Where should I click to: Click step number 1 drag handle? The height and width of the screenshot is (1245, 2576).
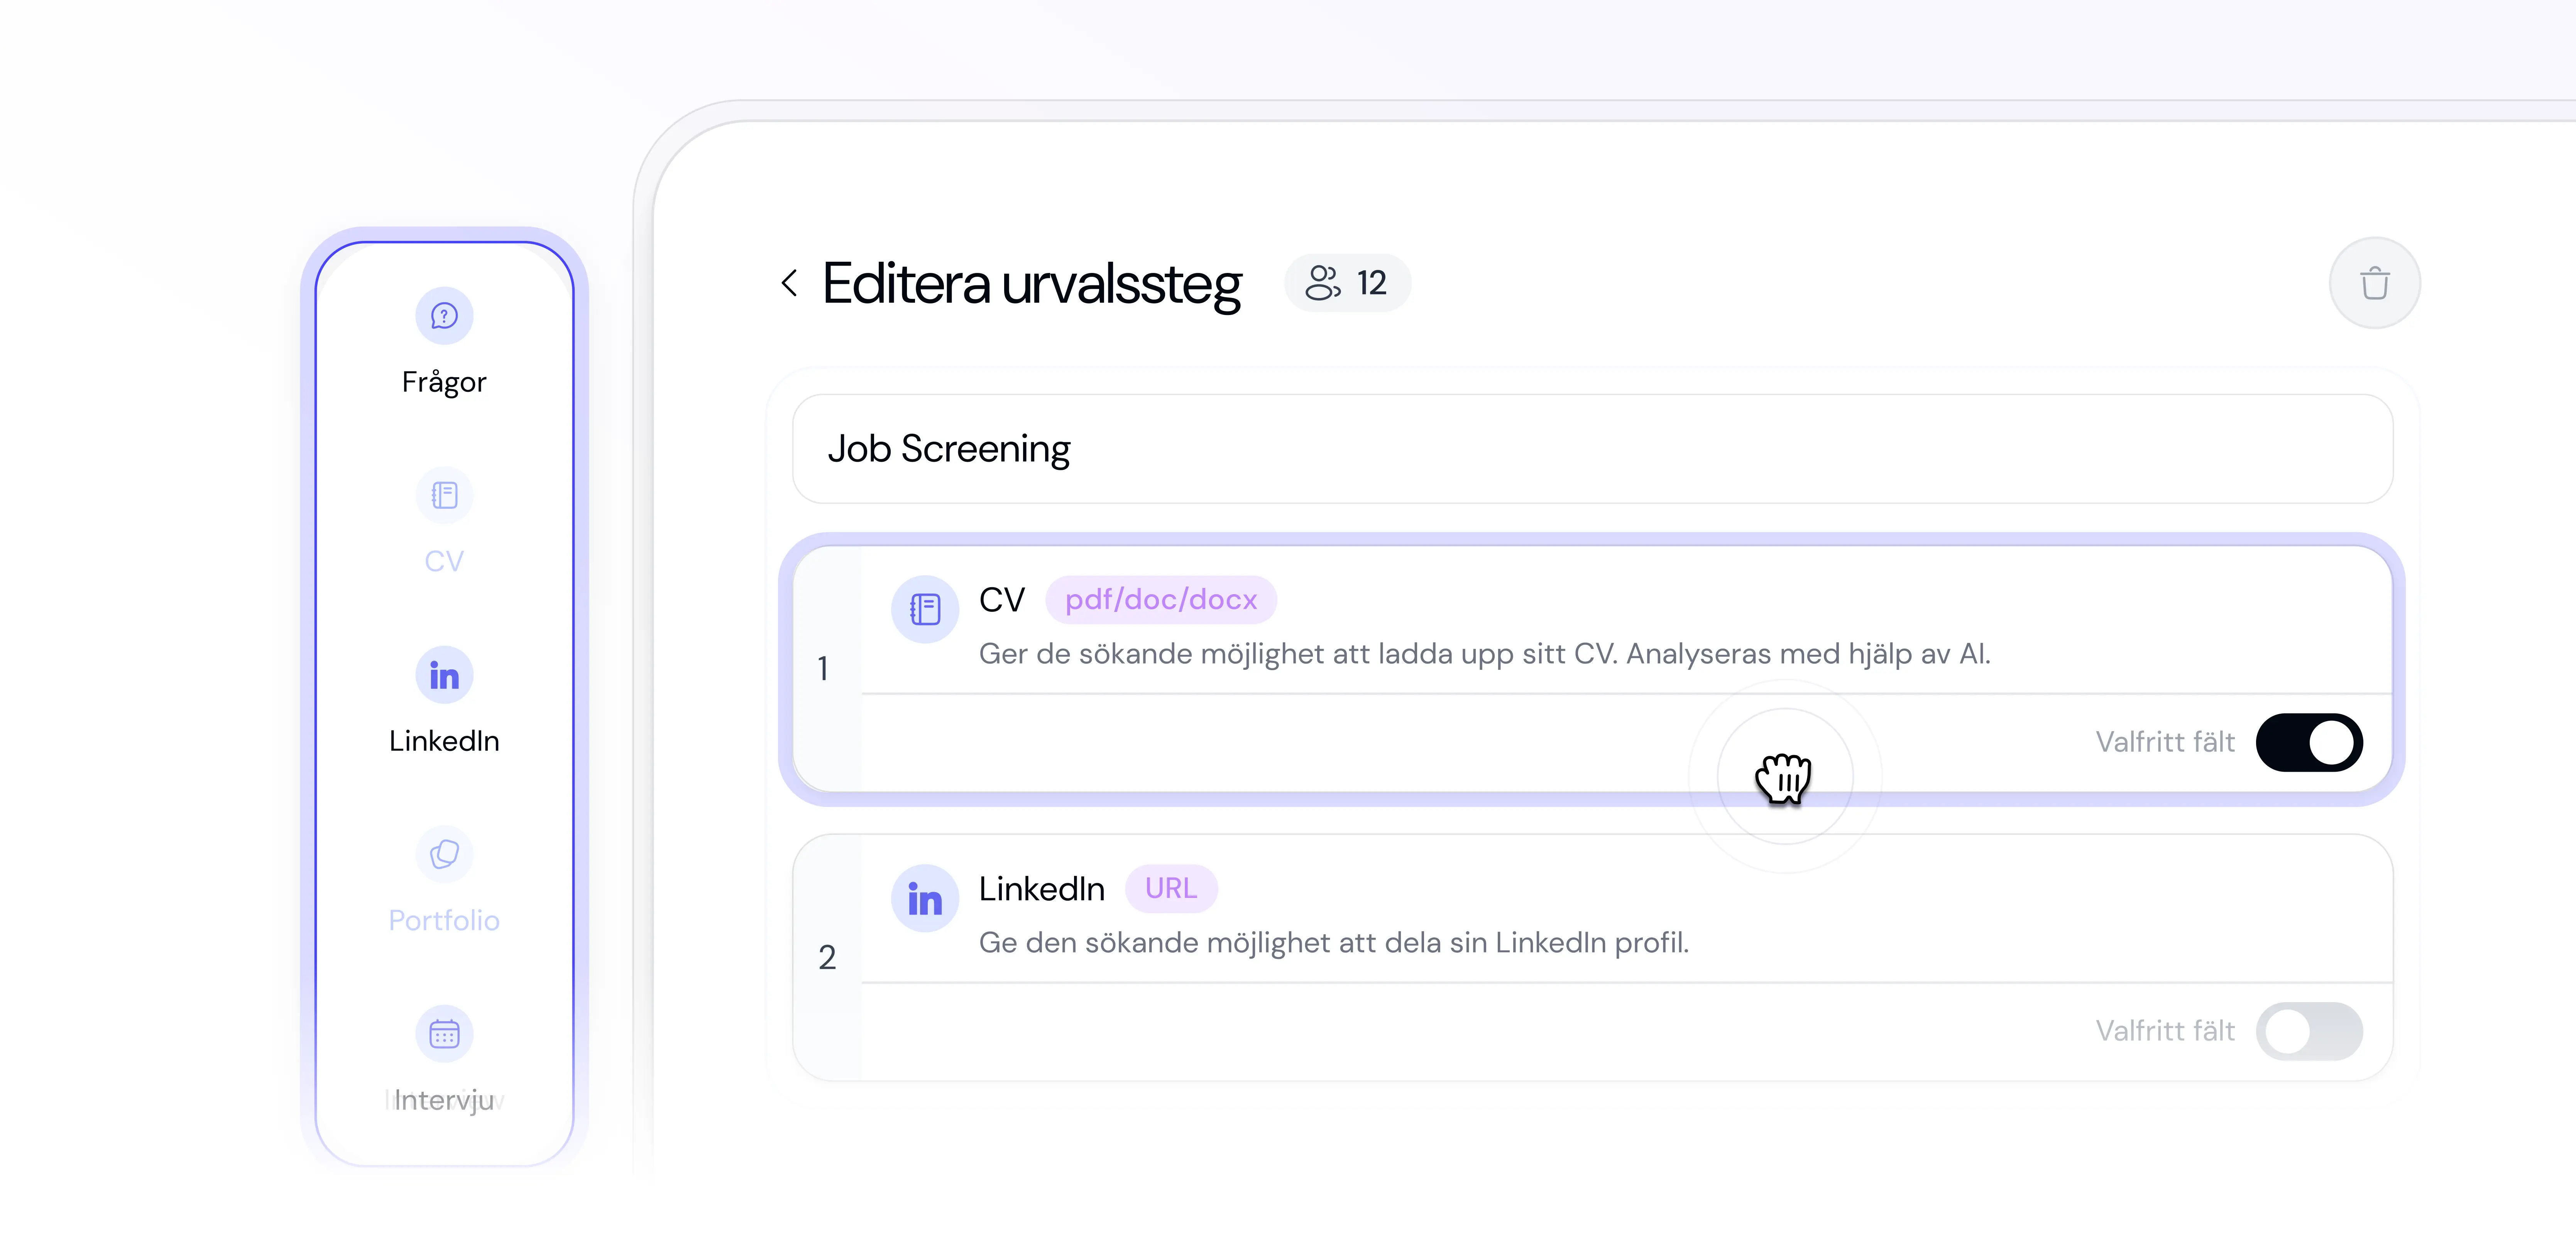pyautogui.click(x=824, y=668)
